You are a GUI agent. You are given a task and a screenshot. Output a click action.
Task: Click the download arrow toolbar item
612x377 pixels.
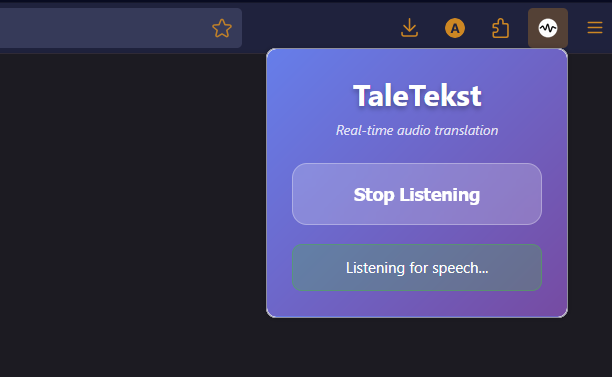click(x=409, y=28)
